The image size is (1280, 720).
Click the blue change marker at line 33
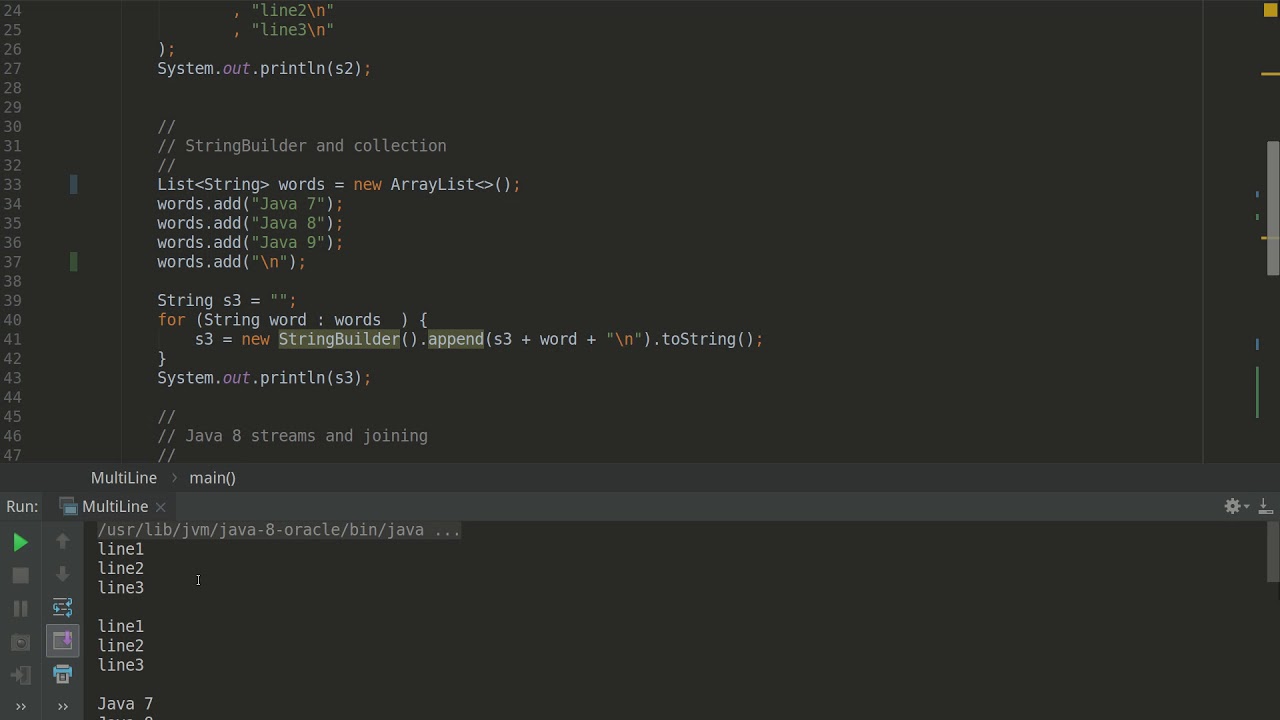(73, 184)
